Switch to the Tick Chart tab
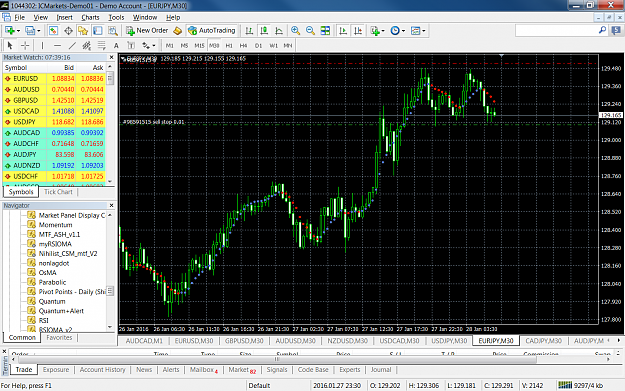The image size is (625, 391). click(58, 192)
